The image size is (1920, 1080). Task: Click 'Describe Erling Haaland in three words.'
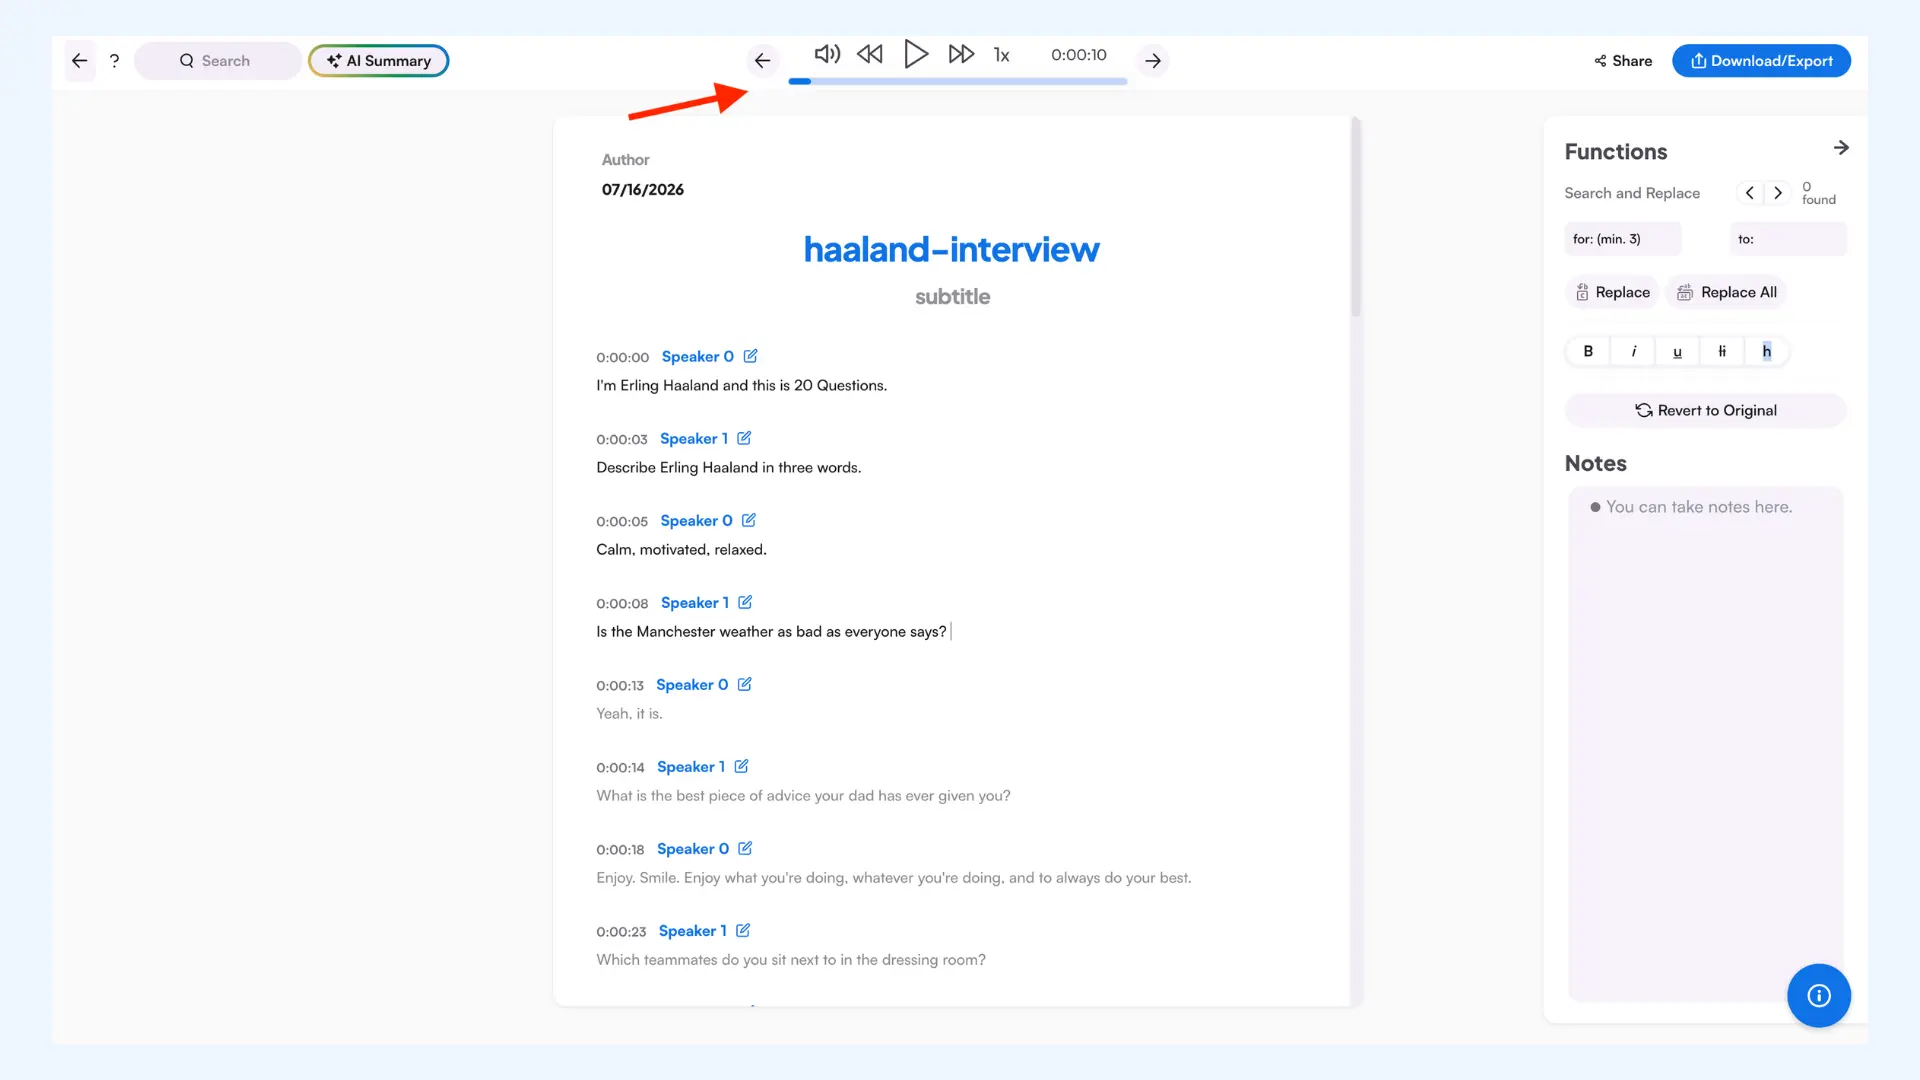point(728,468)
